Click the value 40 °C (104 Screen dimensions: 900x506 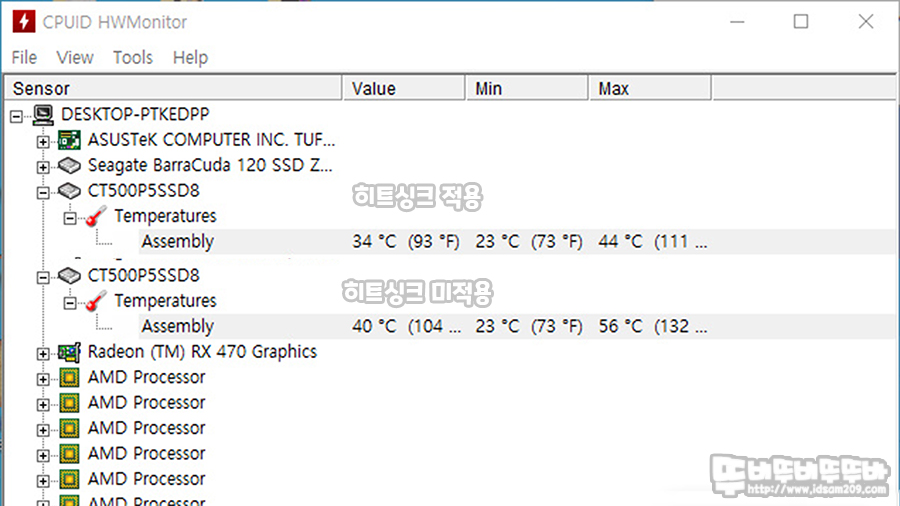(406, 326)
